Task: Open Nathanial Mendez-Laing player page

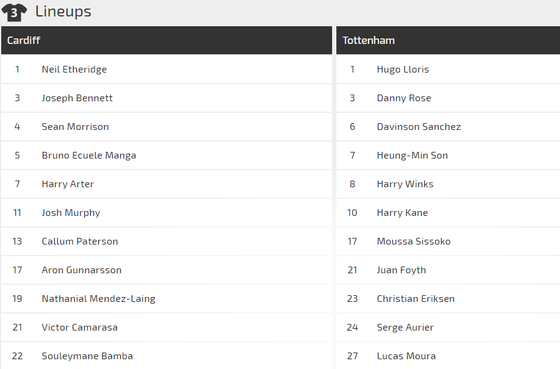Action: coord(99,299)
